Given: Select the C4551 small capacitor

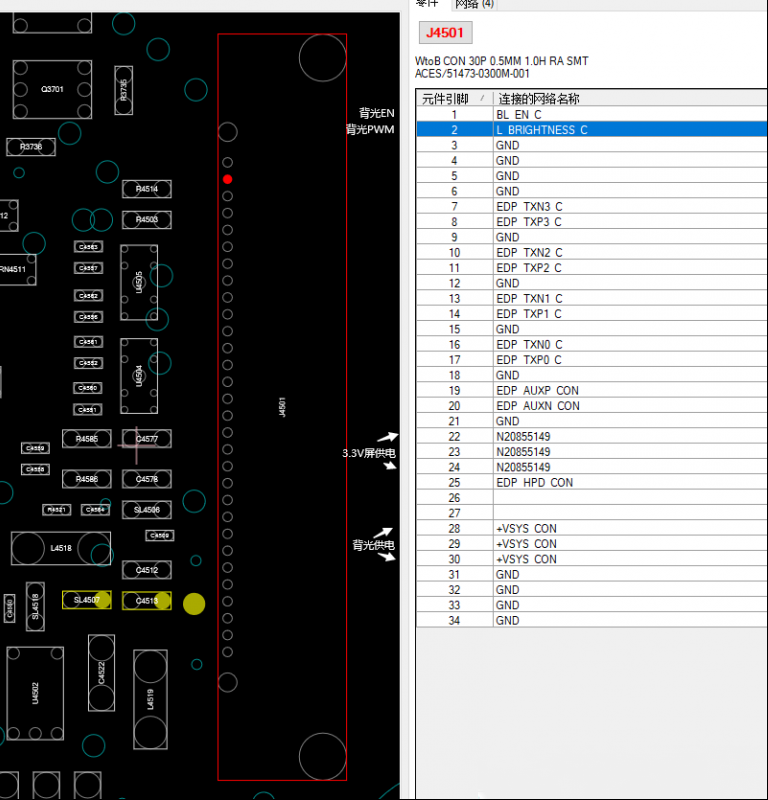Looking at the screenshot, I should click(x=88, y=410).
